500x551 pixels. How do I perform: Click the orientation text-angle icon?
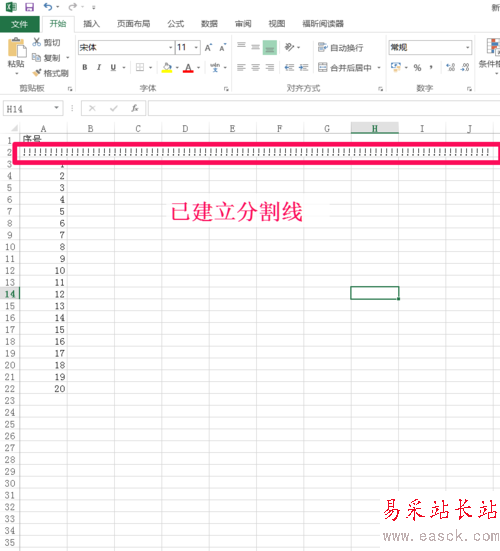coord(289,47)
